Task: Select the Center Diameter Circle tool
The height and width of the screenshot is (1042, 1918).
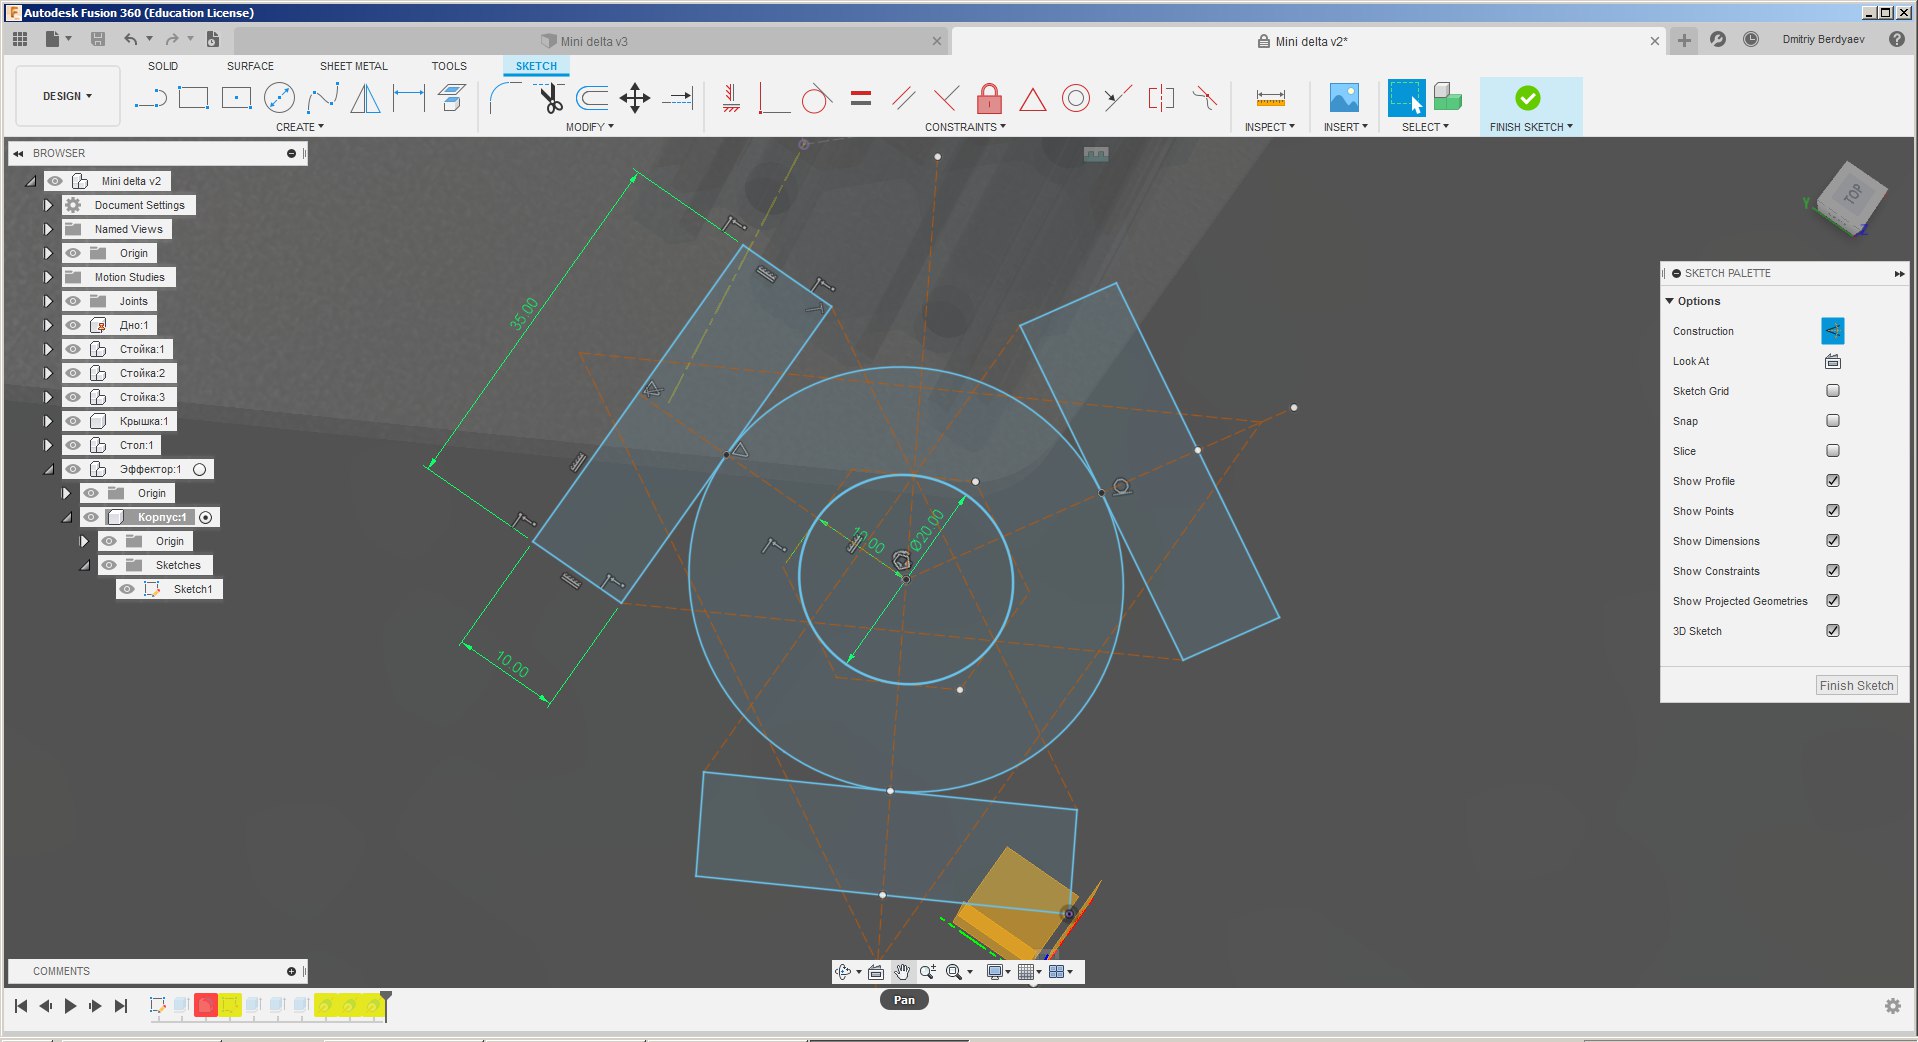Action: (x=279, y=98)
